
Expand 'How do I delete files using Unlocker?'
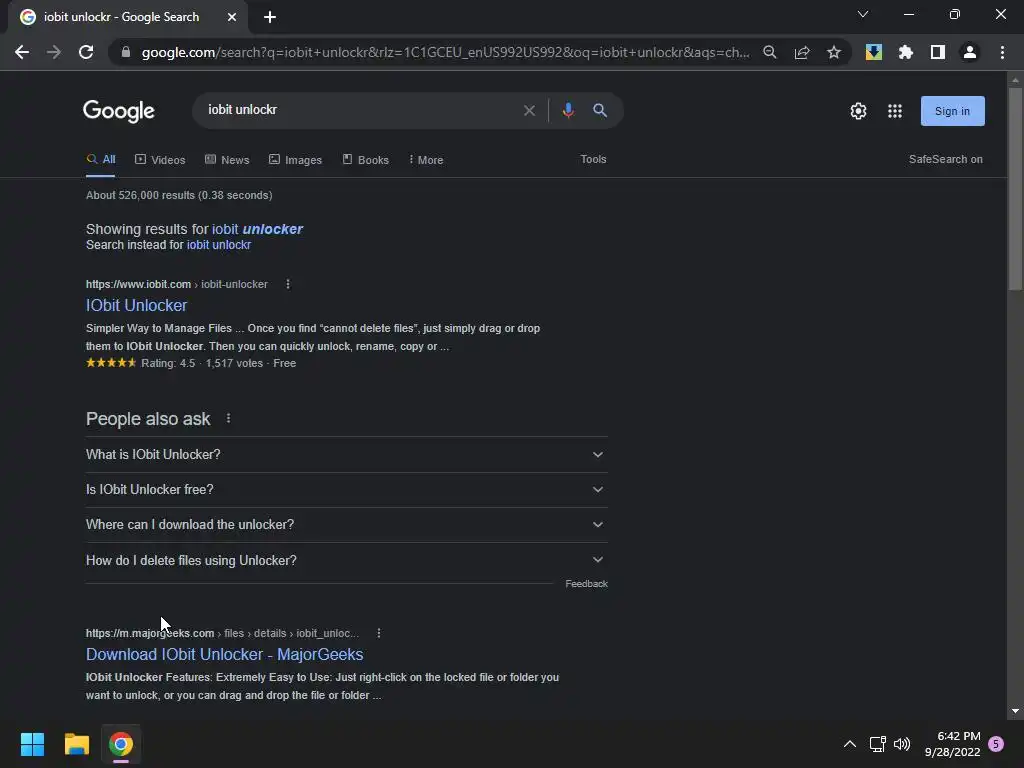pyautogui.click(x=346, y=560)
